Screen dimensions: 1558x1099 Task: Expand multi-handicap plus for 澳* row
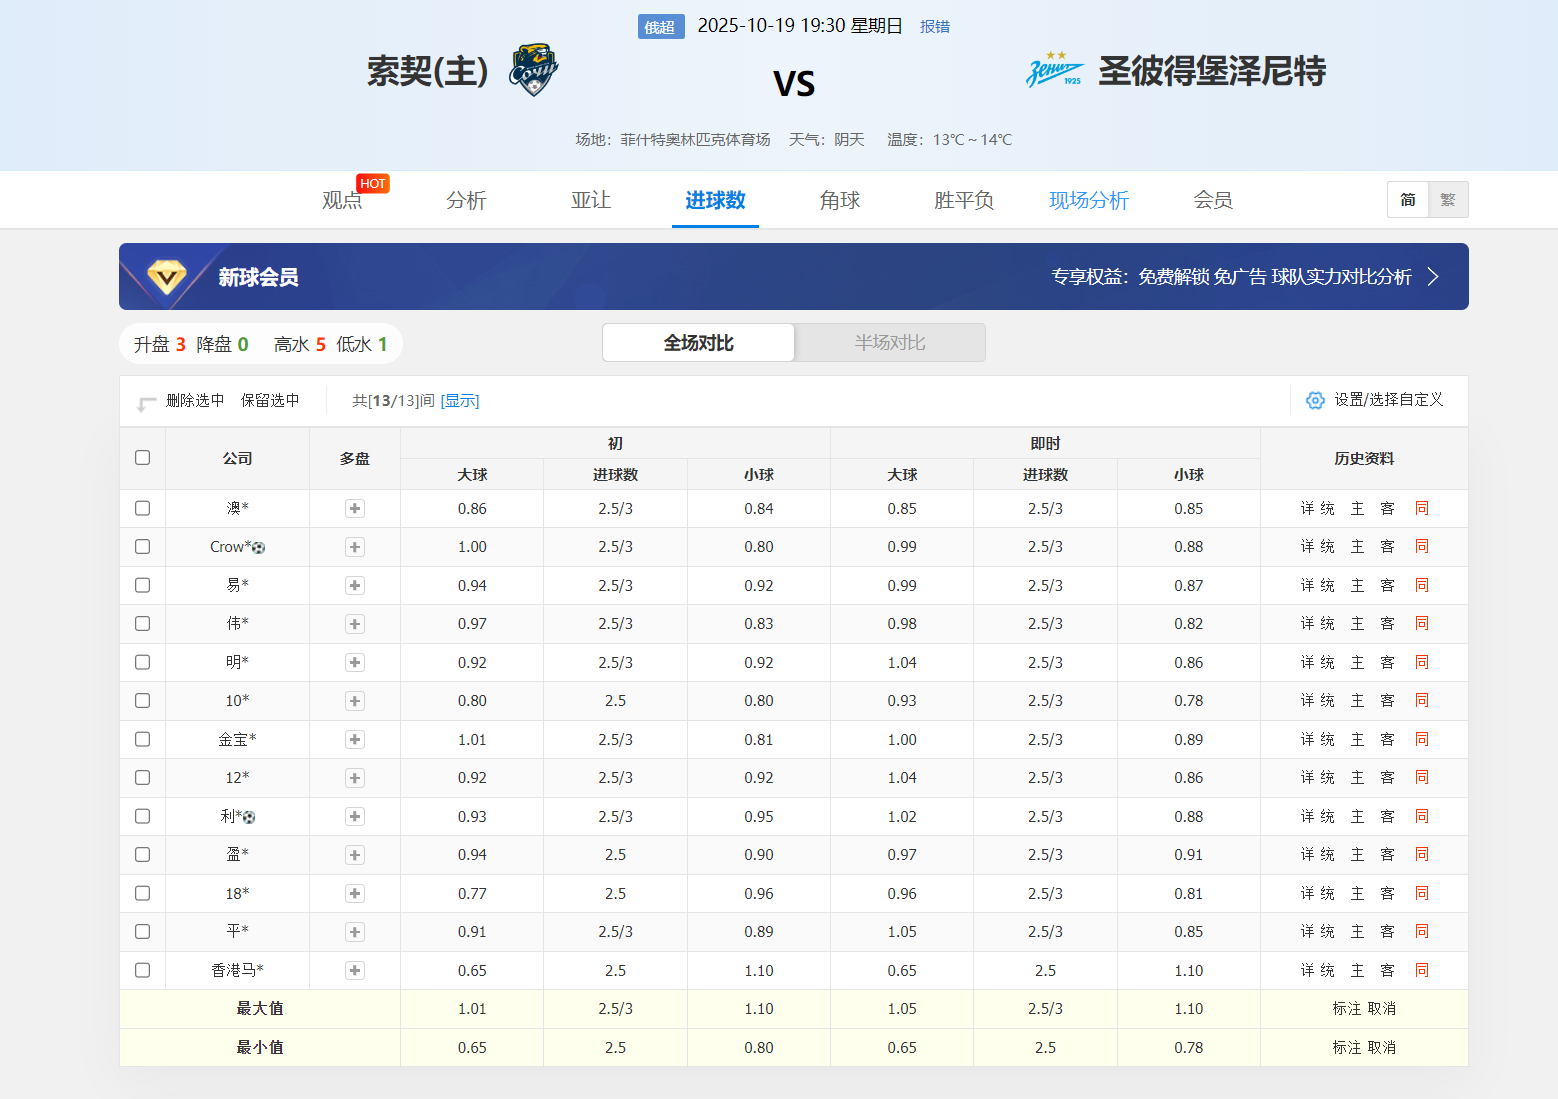tap(355, 509)
